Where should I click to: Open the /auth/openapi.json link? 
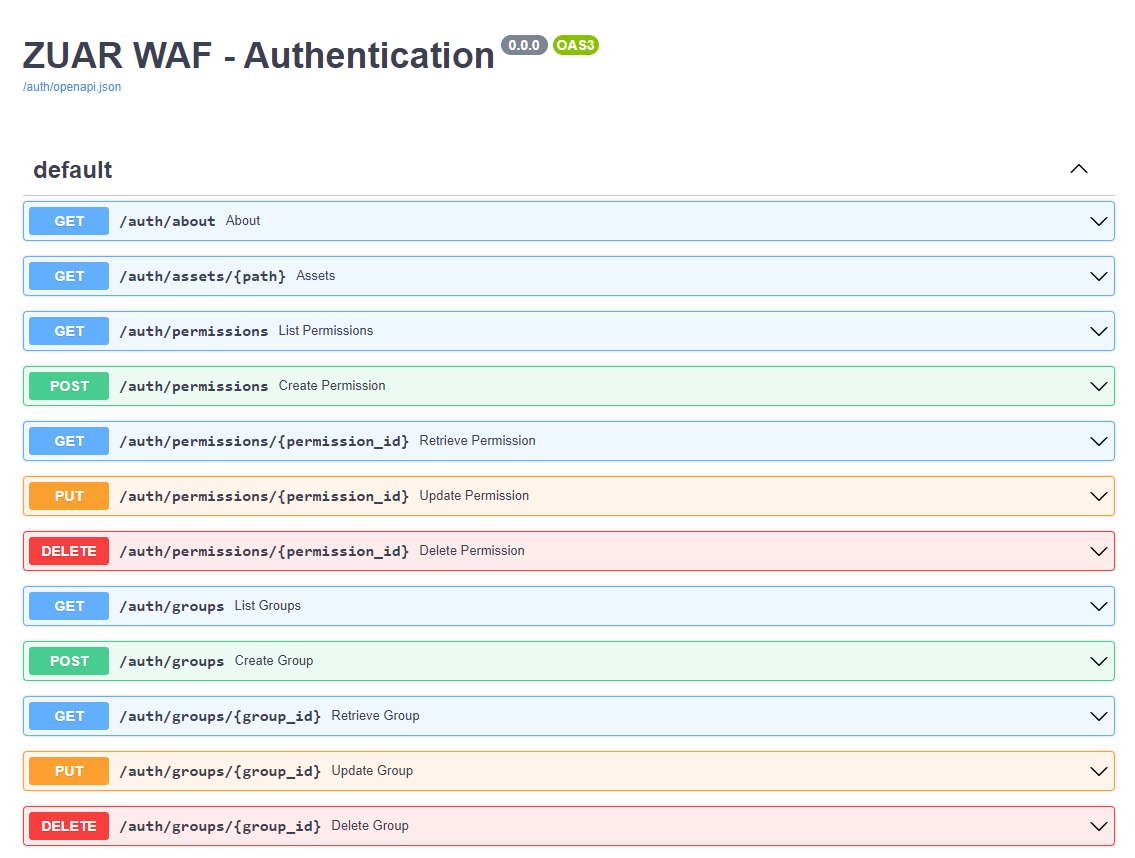click(72, 87)
